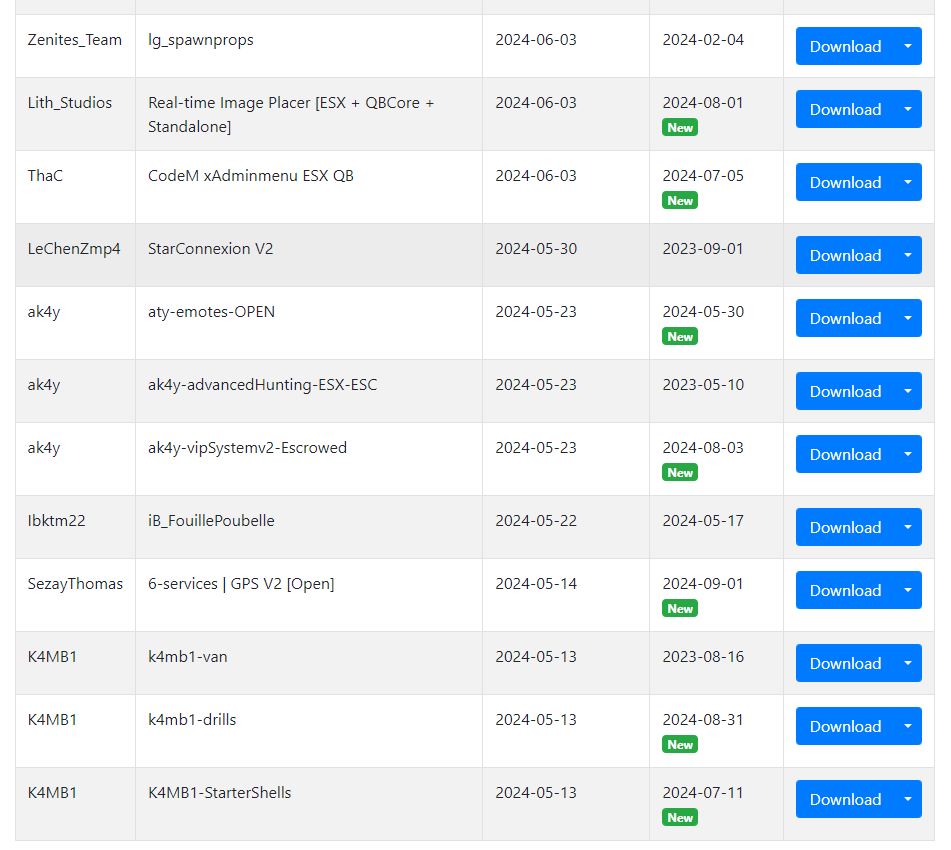Click the New badge under 2024-07-11
The height and width of the screenshot is (850, 951).
pos(680,817)
